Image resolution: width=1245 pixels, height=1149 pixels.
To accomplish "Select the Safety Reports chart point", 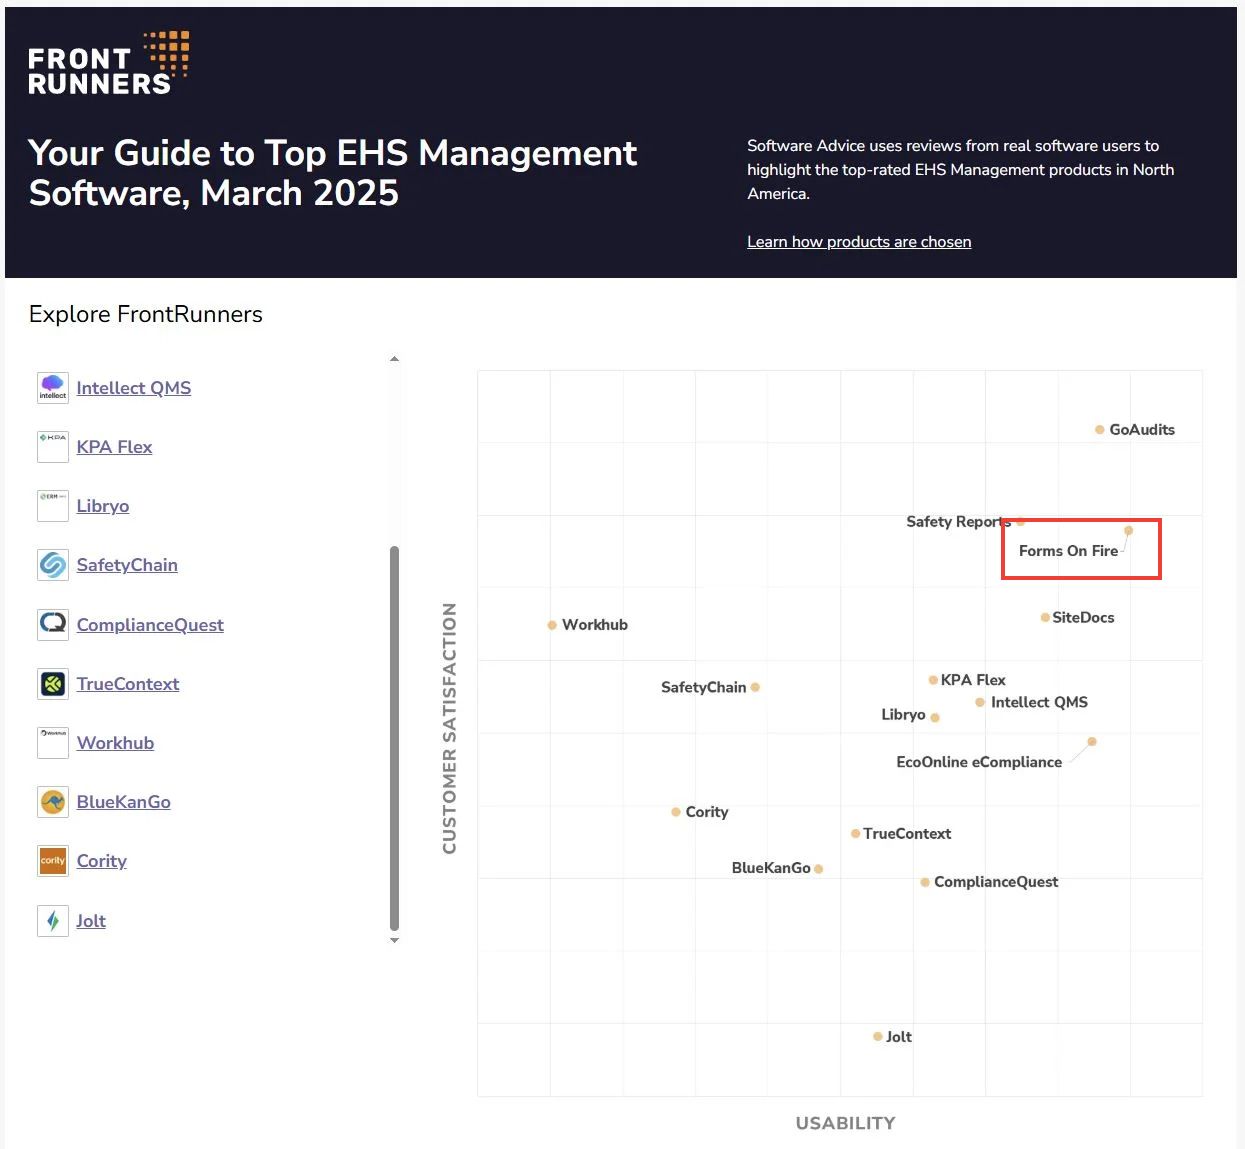I will 1020,521.
